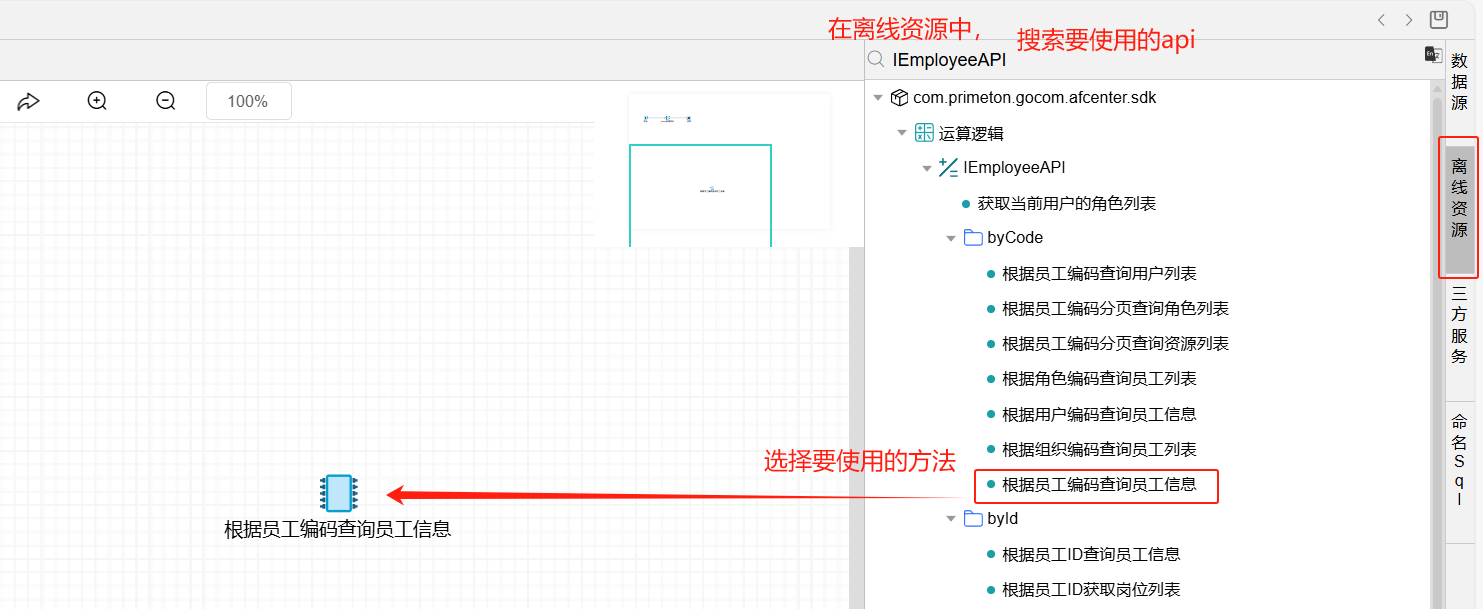
Task: Click the save disk icon
Action: tap(1439, 19)
